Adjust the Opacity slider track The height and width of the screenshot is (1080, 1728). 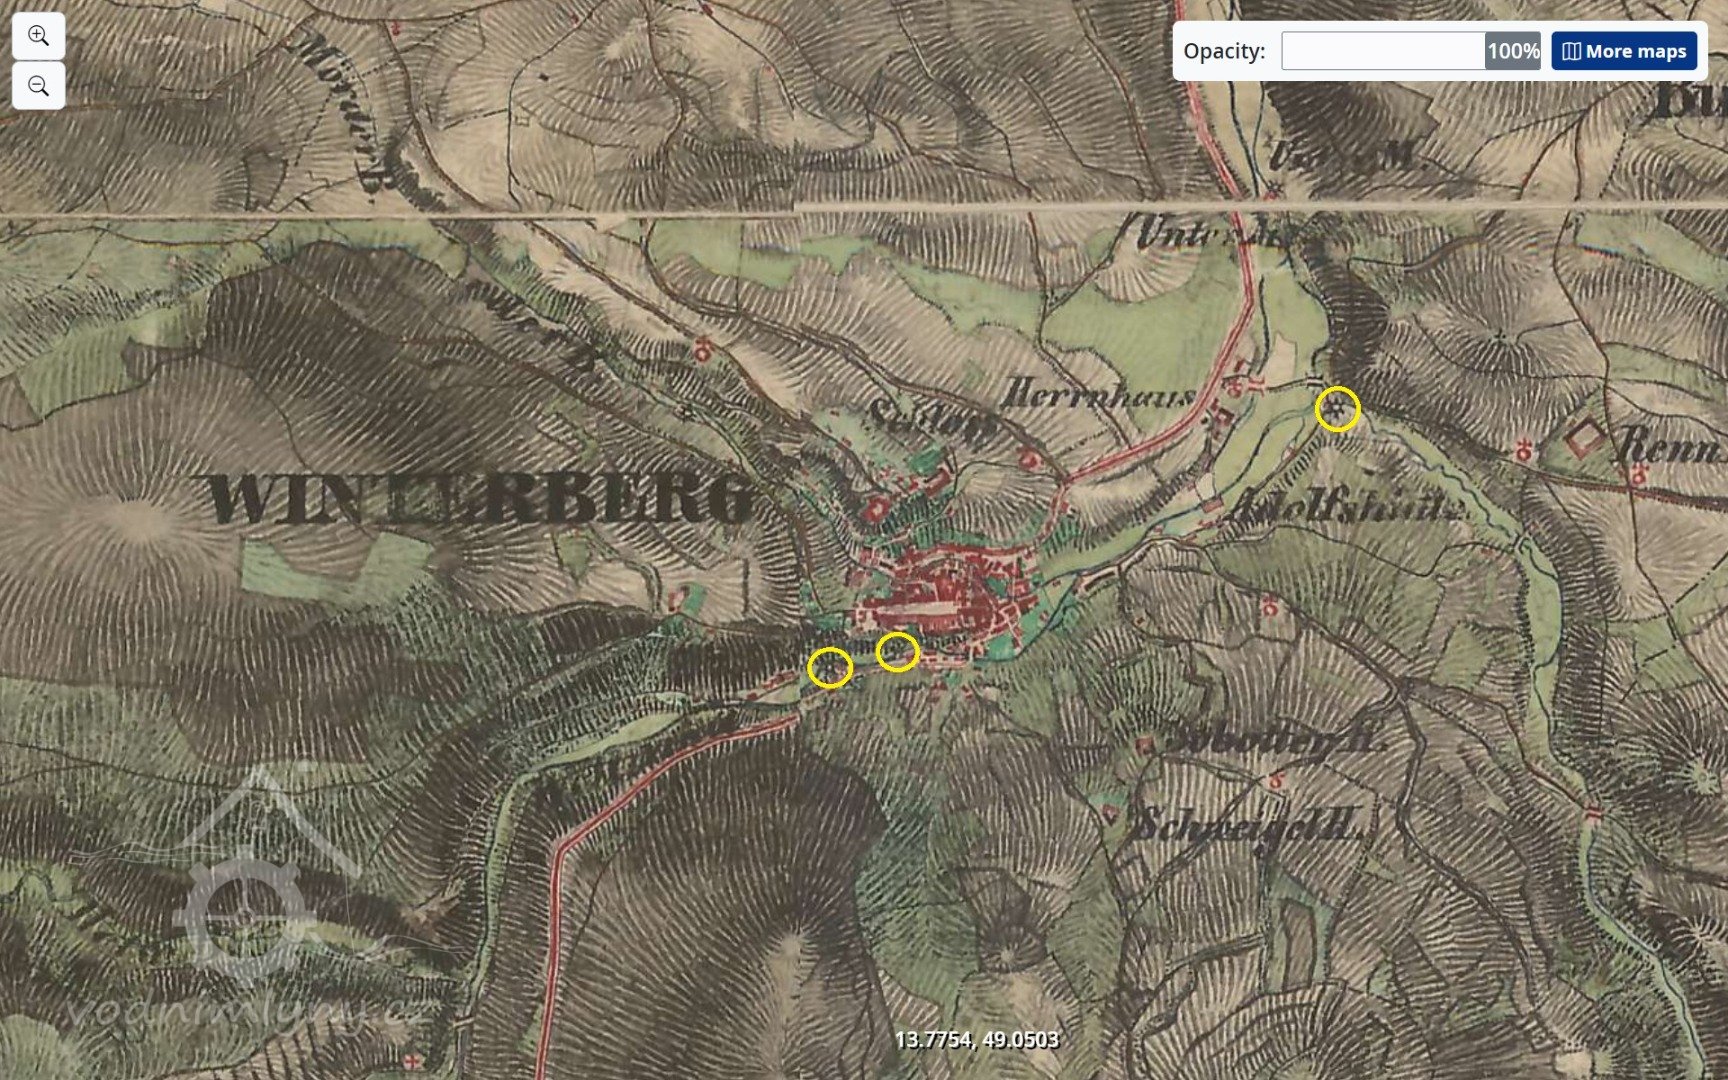tap(1382, 51)
